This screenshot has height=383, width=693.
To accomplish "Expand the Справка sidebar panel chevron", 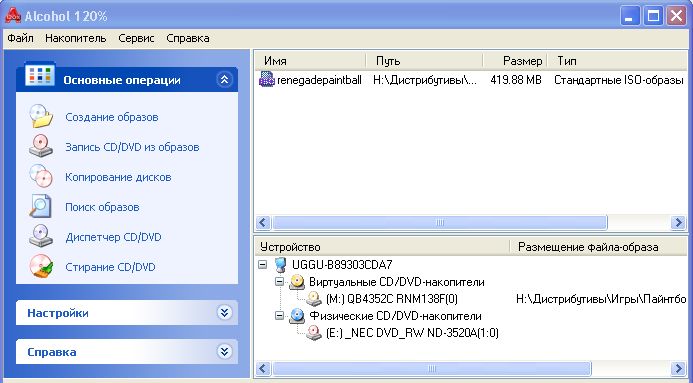I will coord(225,352).
